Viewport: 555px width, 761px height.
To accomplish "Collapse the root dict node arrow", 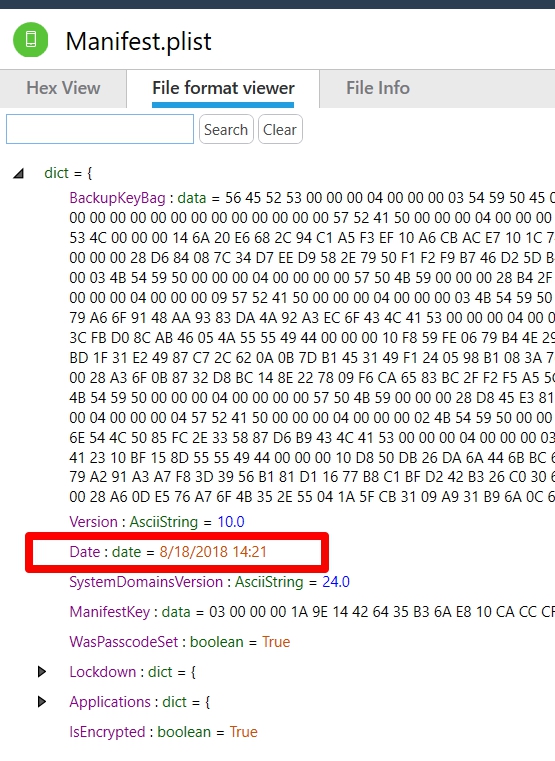I will [18, 173].
